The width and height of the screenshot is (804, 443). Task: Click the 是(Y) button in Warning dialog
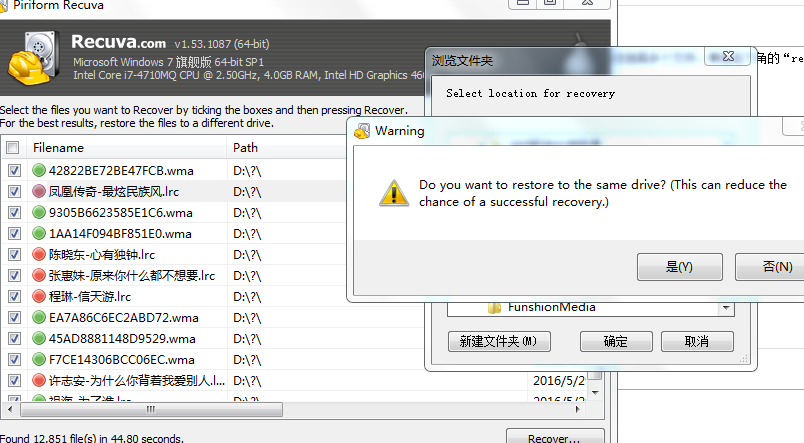point(679,267)
